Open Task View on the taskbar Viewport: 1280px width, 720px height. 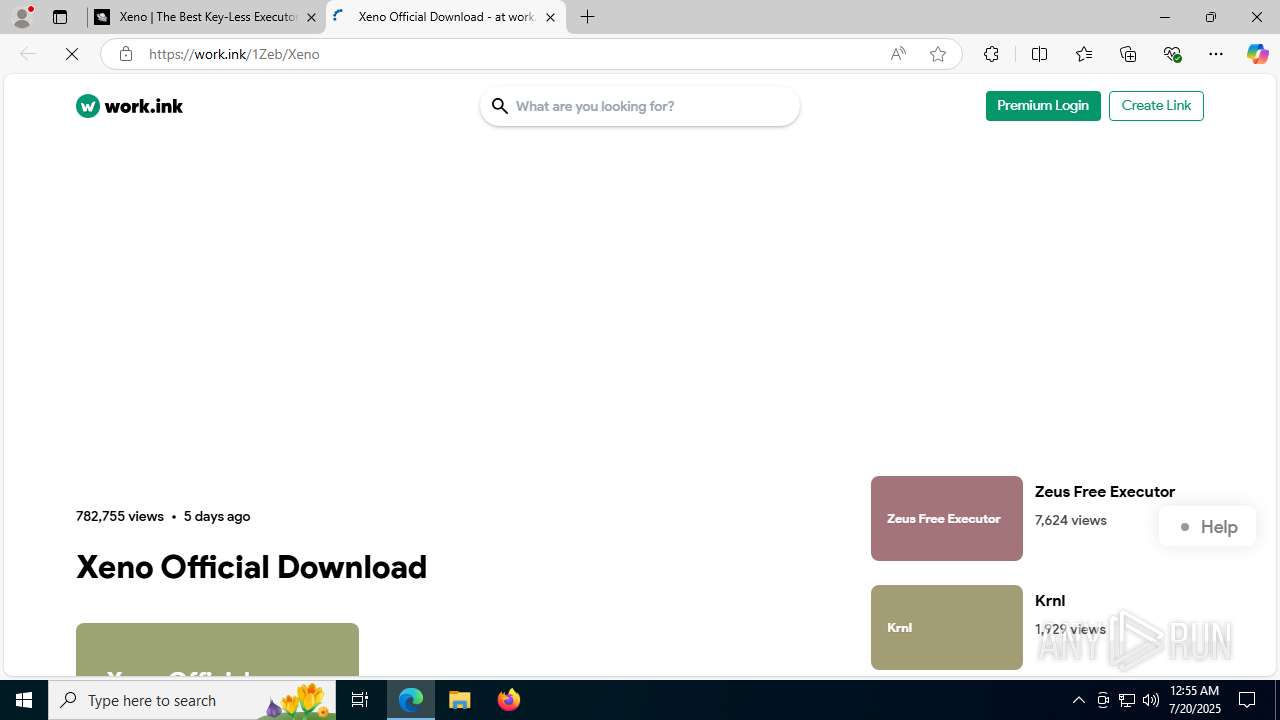(x=360, y=700)
